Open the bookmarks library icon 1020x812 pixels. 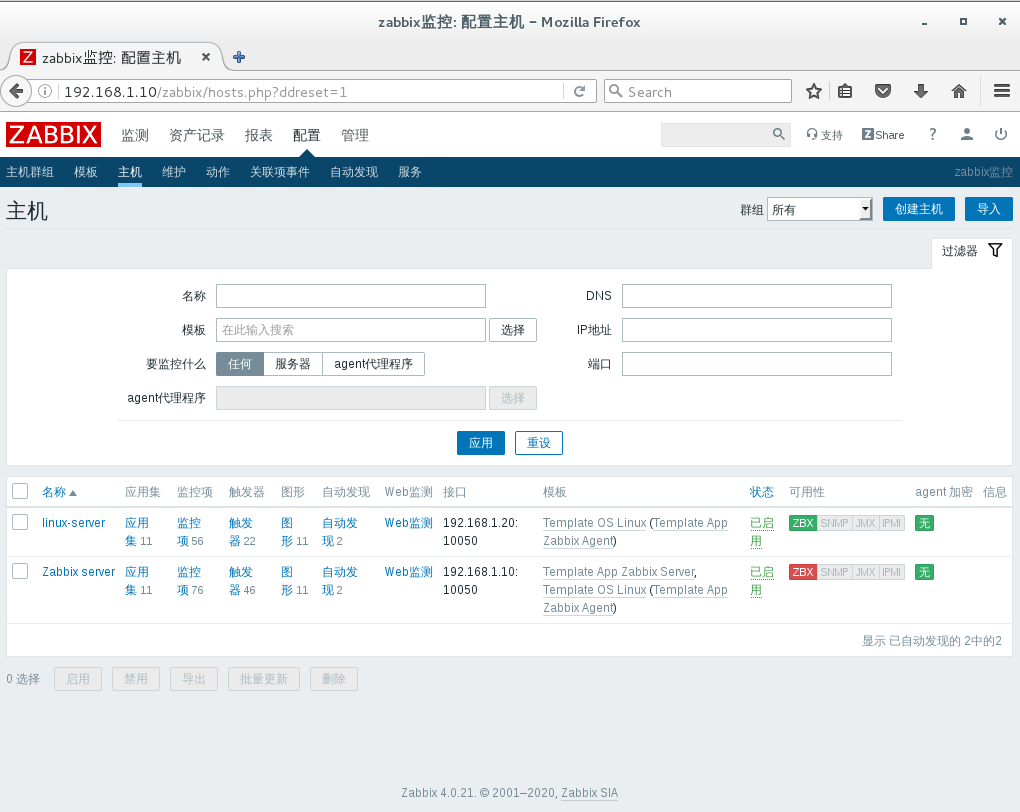[x=845, y=91]
